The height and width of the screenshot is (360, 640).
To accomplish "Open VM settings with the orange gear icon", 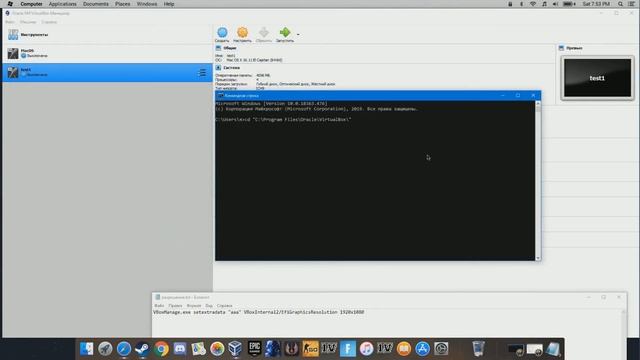I will (x=242, y=32).
